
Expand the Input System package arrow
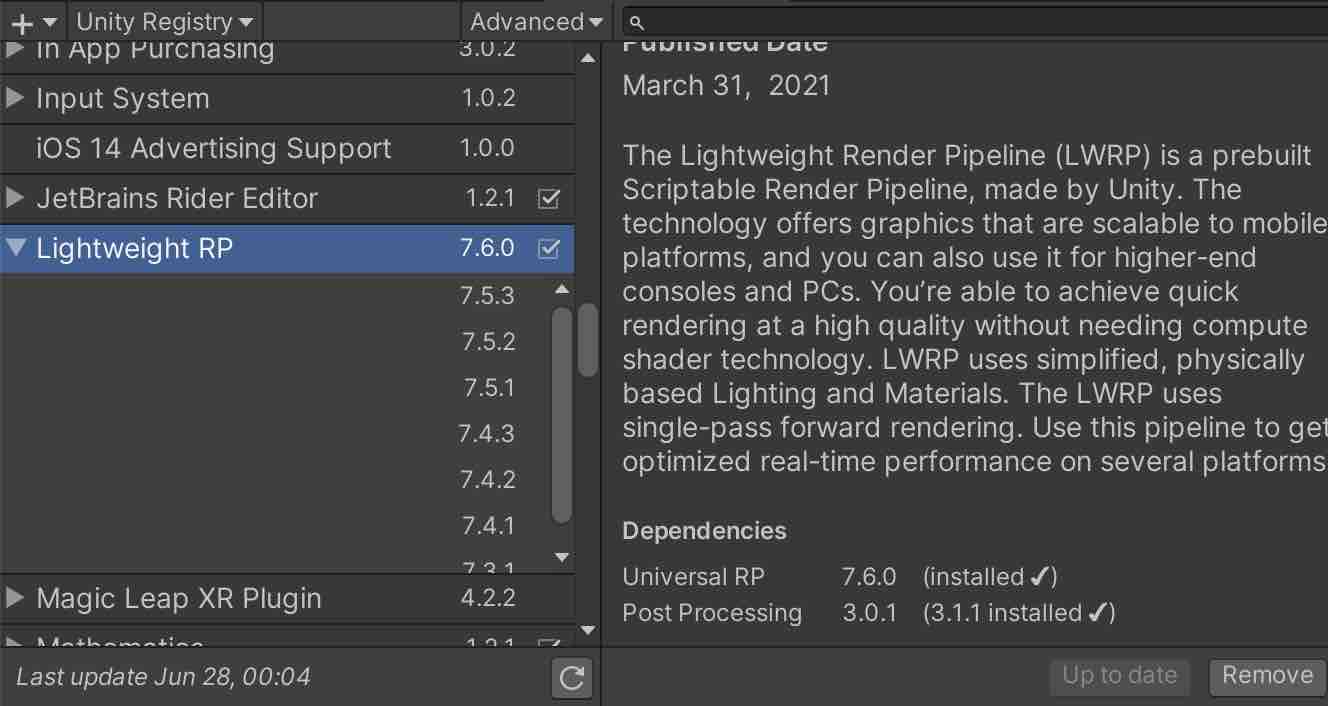pyautogui.click(x=14, y=98)
